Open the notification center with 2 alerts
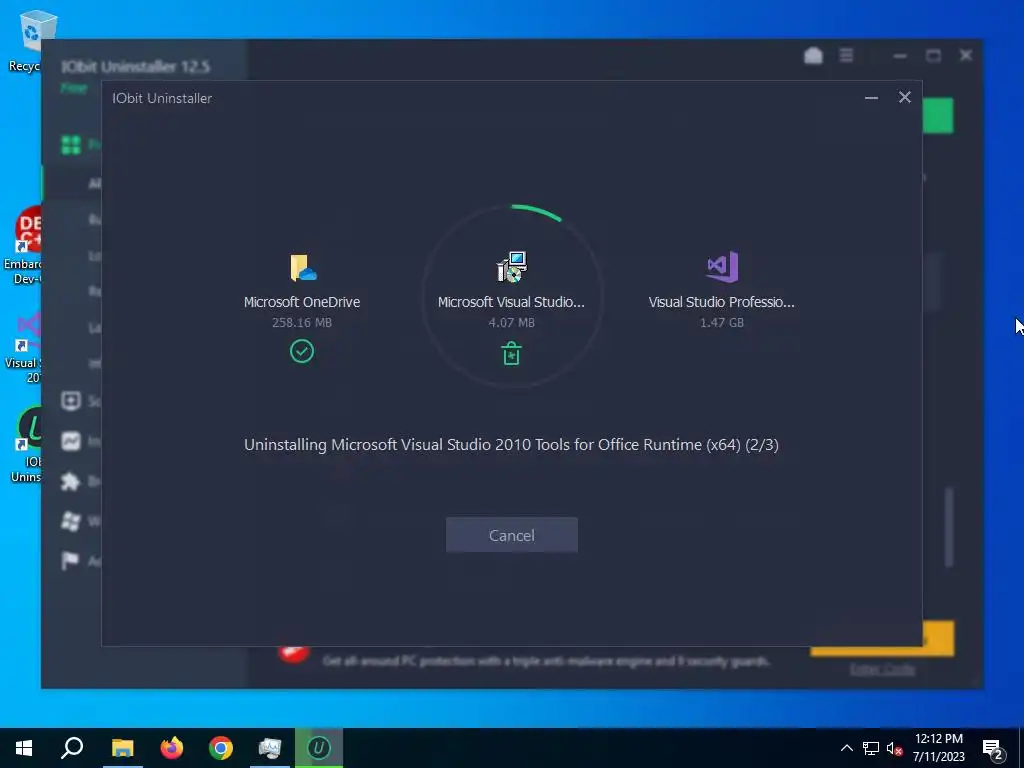 [x=994, y=749]
